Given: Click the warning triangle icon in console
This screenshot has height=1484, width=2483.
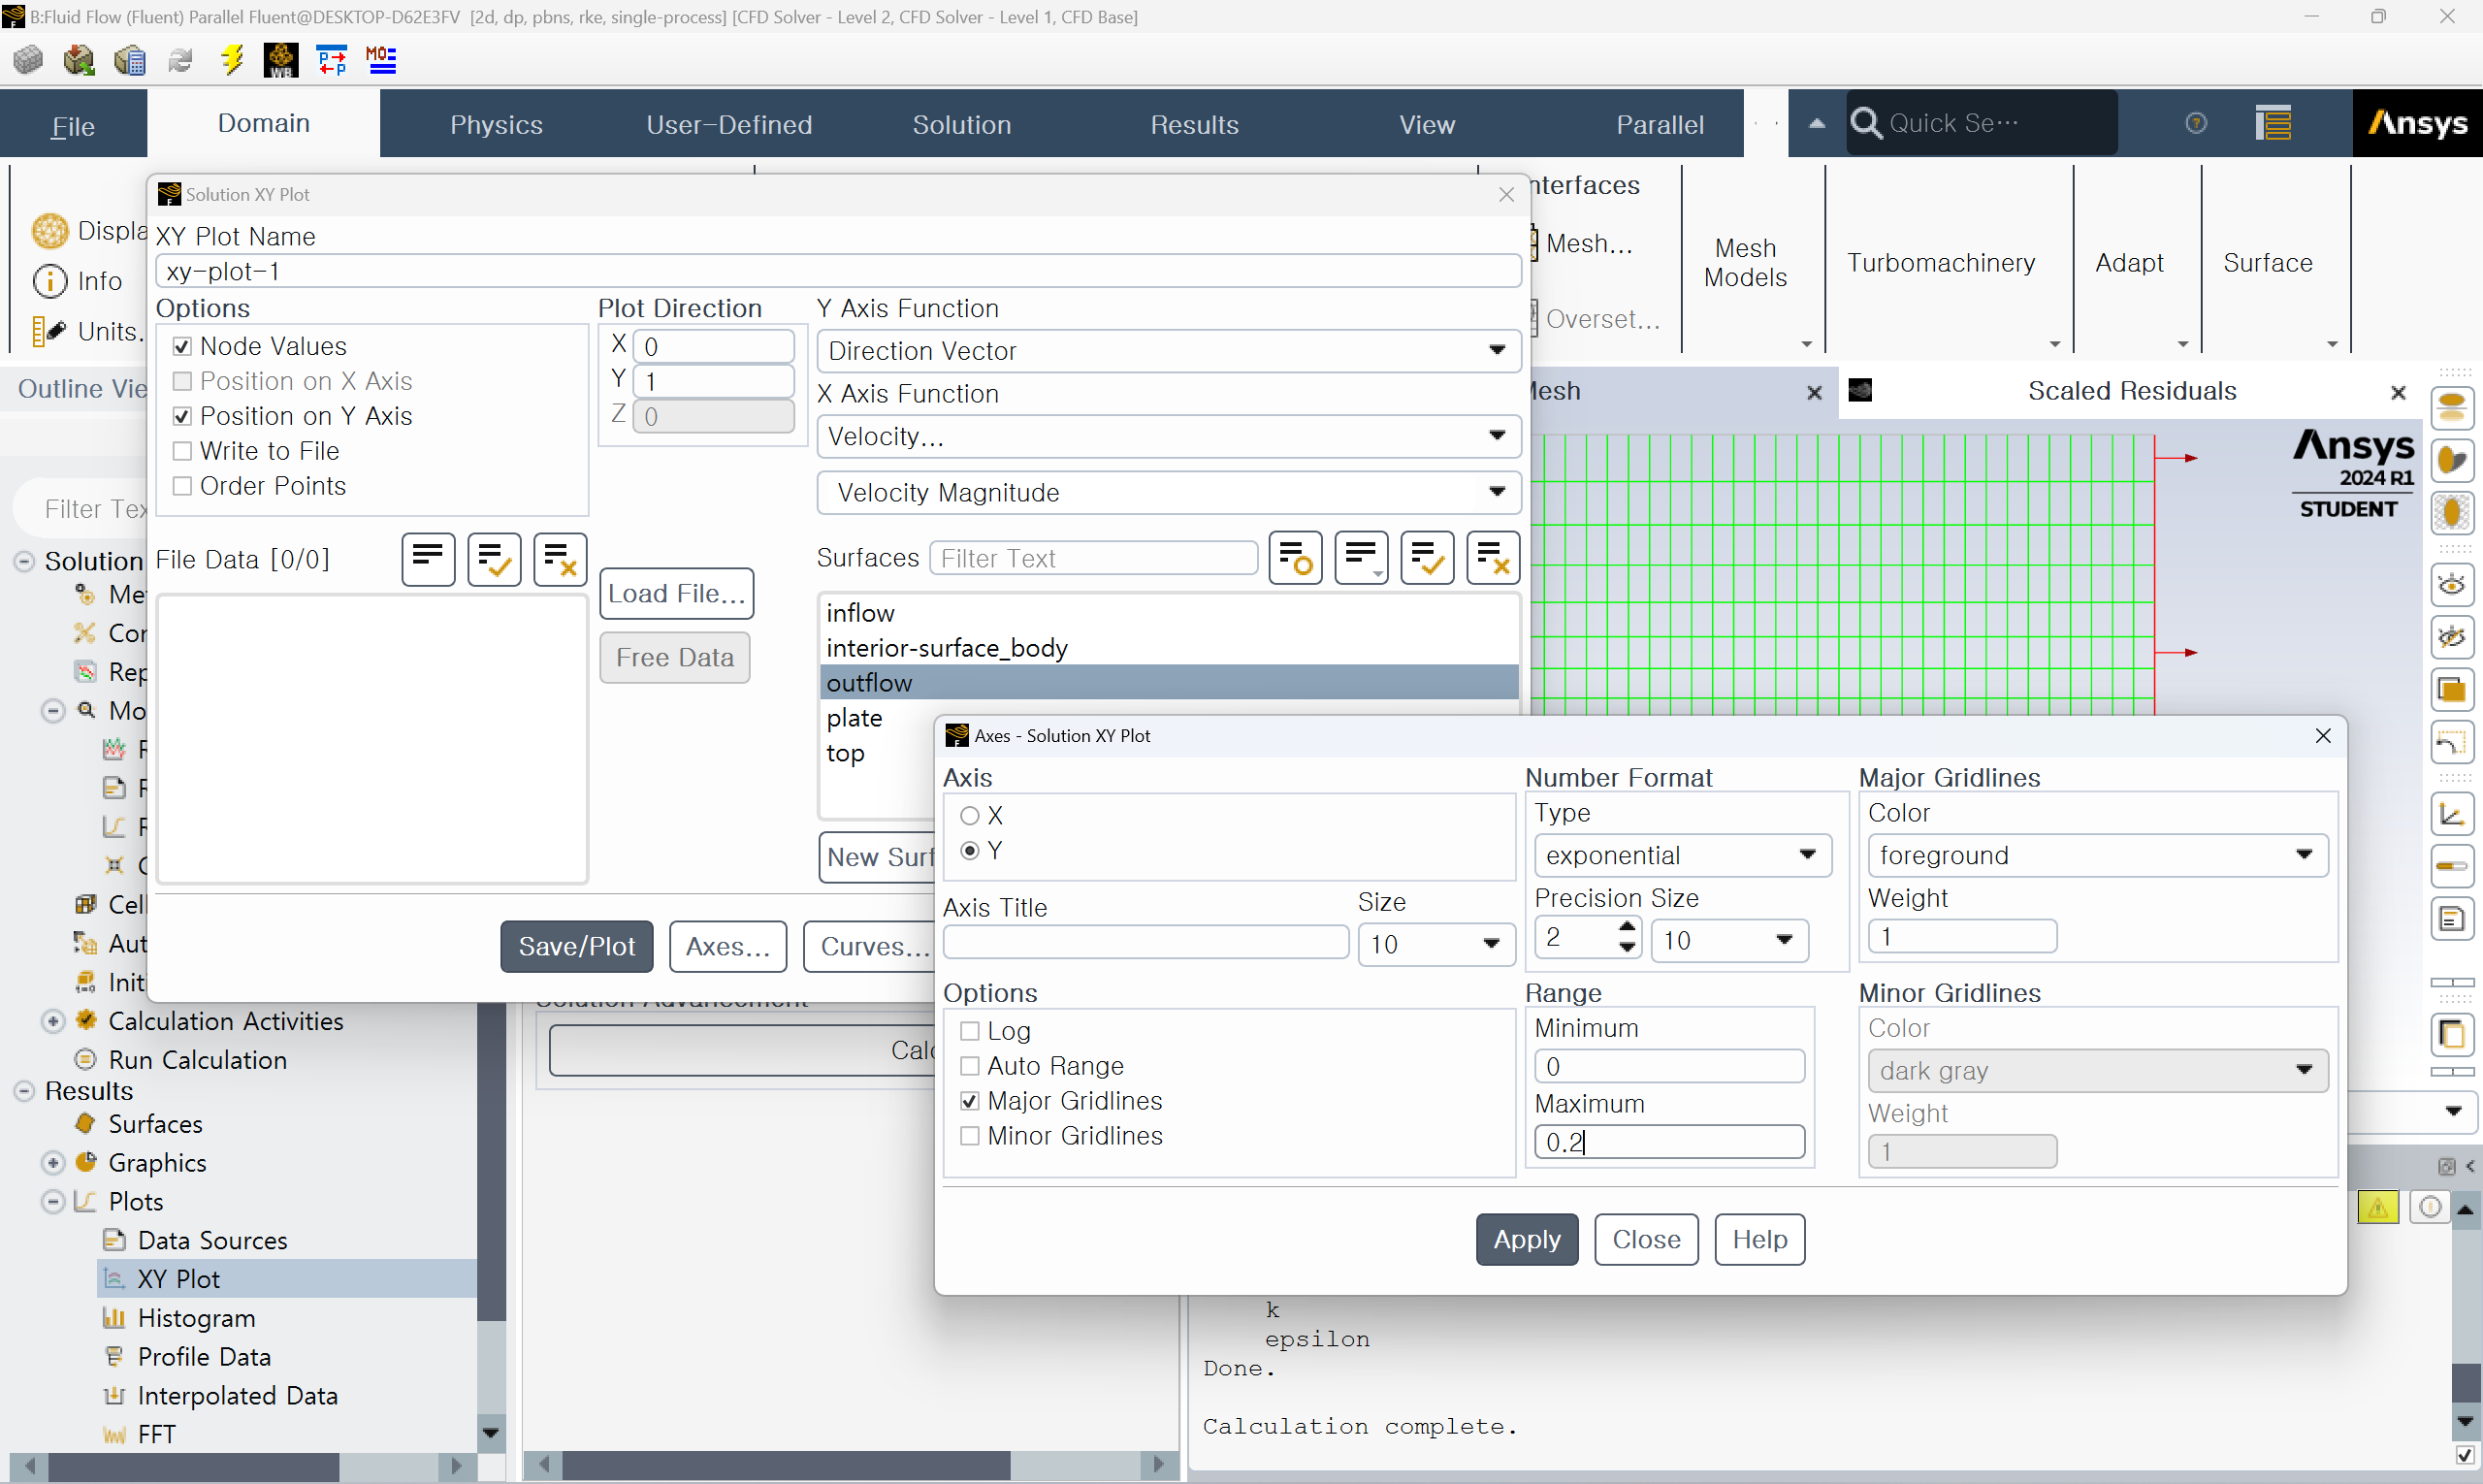Looking at the screenshot, I should click(x=2378, y=1207).
